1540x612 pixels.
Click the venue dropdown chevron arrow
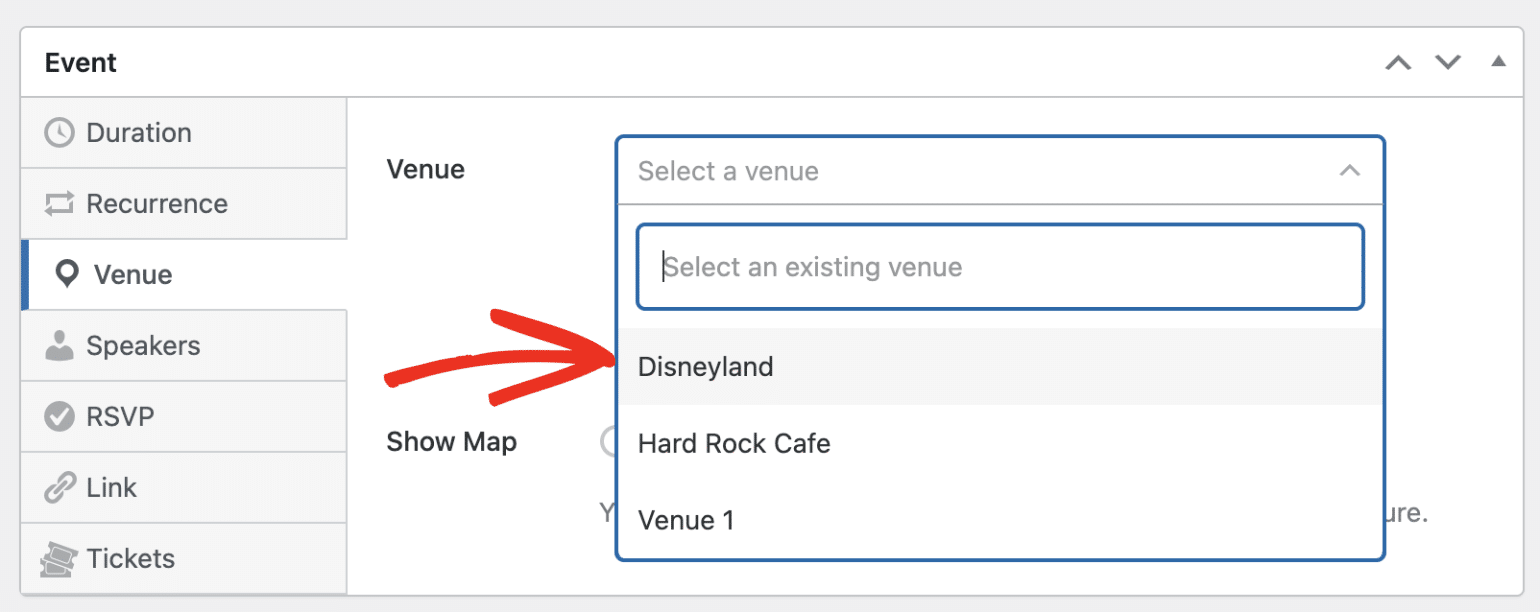coord(1349,171)
